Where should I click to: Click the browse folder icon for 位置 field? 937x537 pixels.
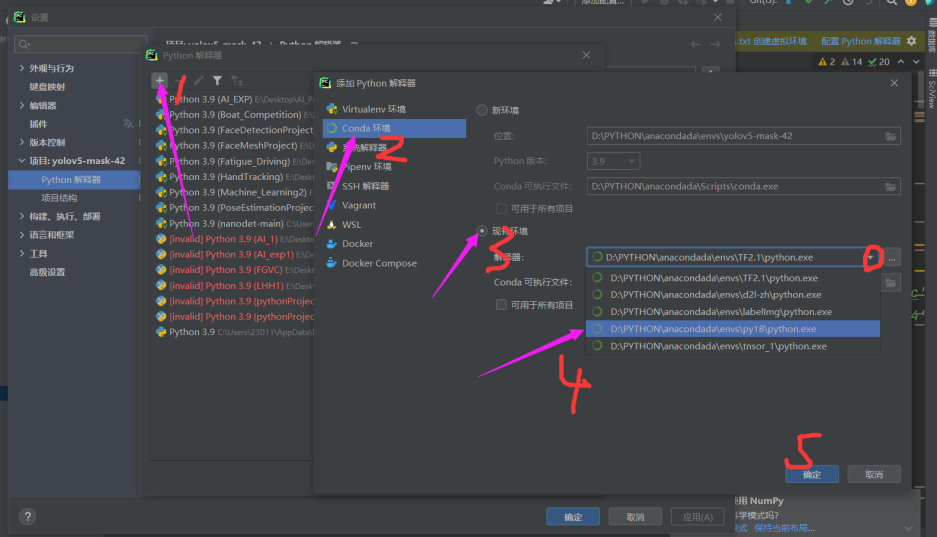pyautogui.click(x=890, y=136)
